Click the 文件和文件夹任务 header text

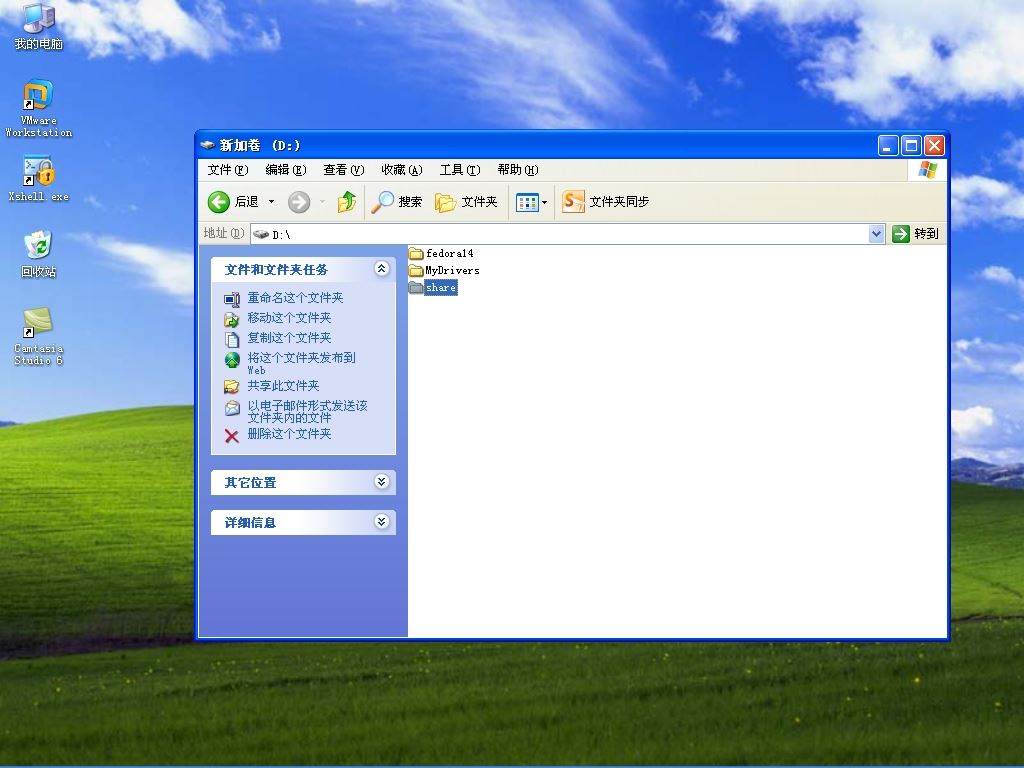276,270
